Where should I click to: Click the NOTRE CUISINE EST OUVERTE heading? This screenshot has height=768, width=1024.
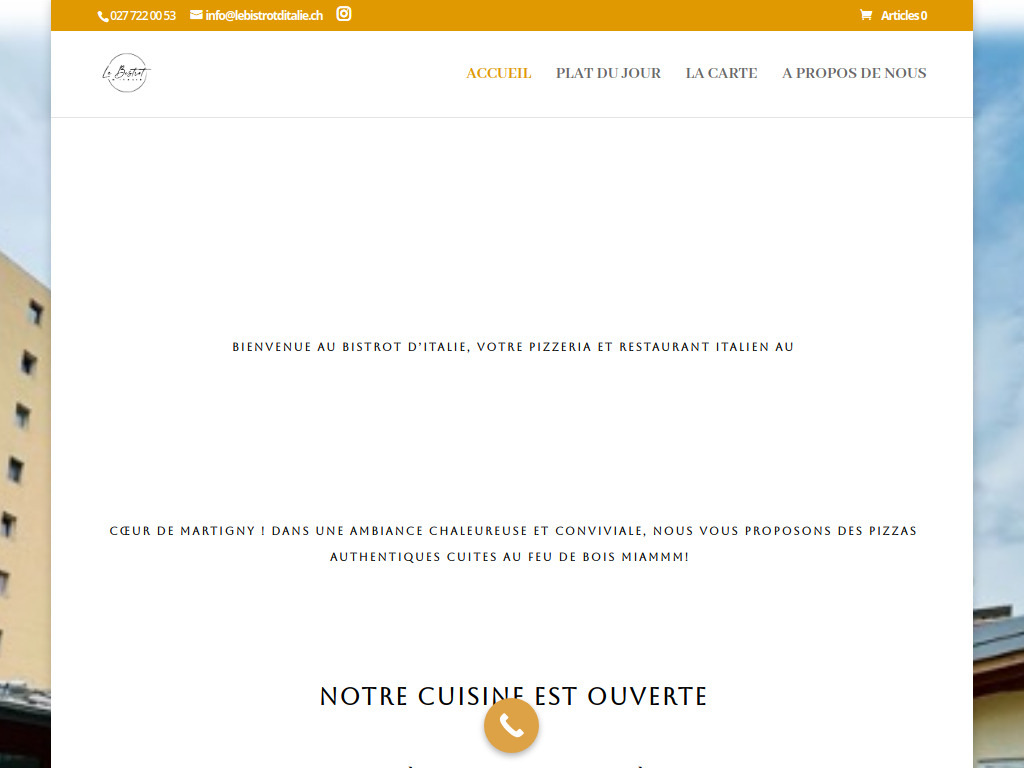click(x=512, y=696)
